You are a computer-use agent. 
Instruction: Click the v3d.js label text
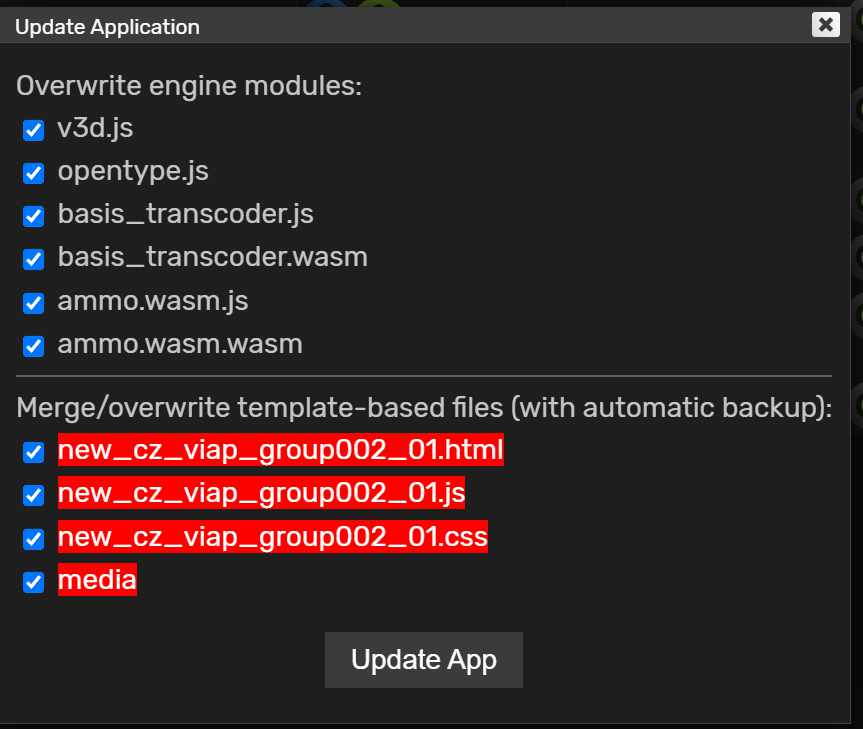95,128
